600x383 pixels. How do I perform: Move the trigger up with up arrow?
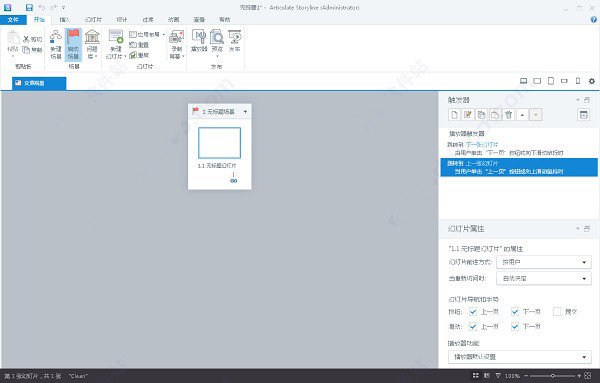522,115
